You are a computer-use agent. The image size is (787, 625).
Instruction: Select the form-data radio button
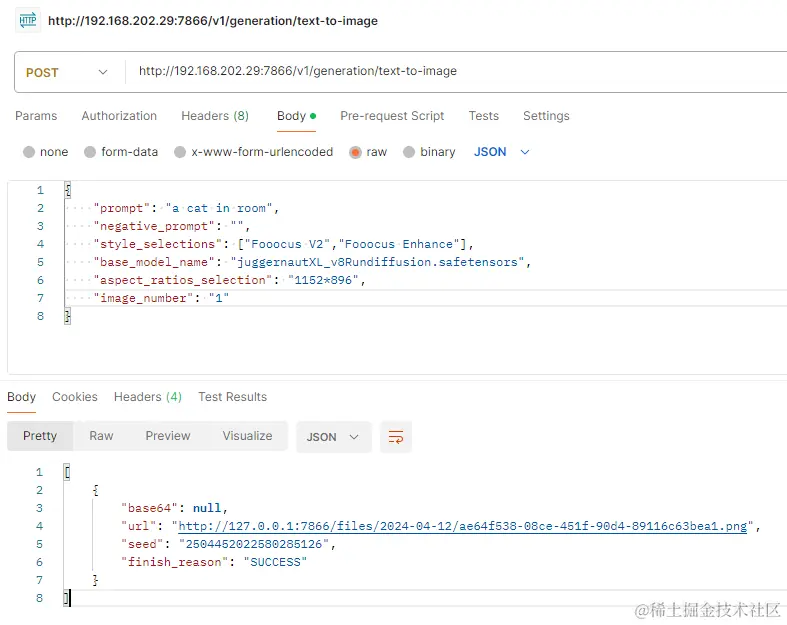click(90, 152)
